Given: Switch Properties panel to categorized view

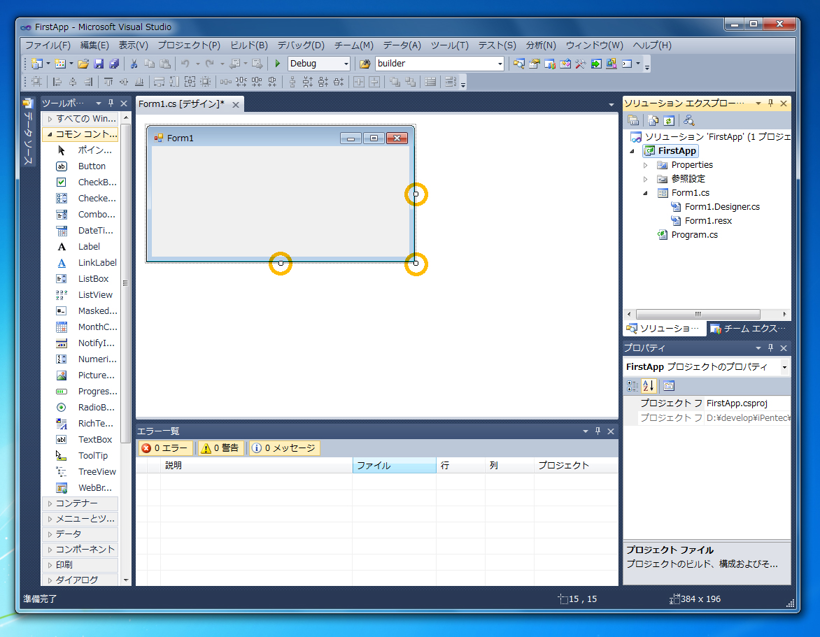Looking at the screenshot, I should [x=631, y=385].
